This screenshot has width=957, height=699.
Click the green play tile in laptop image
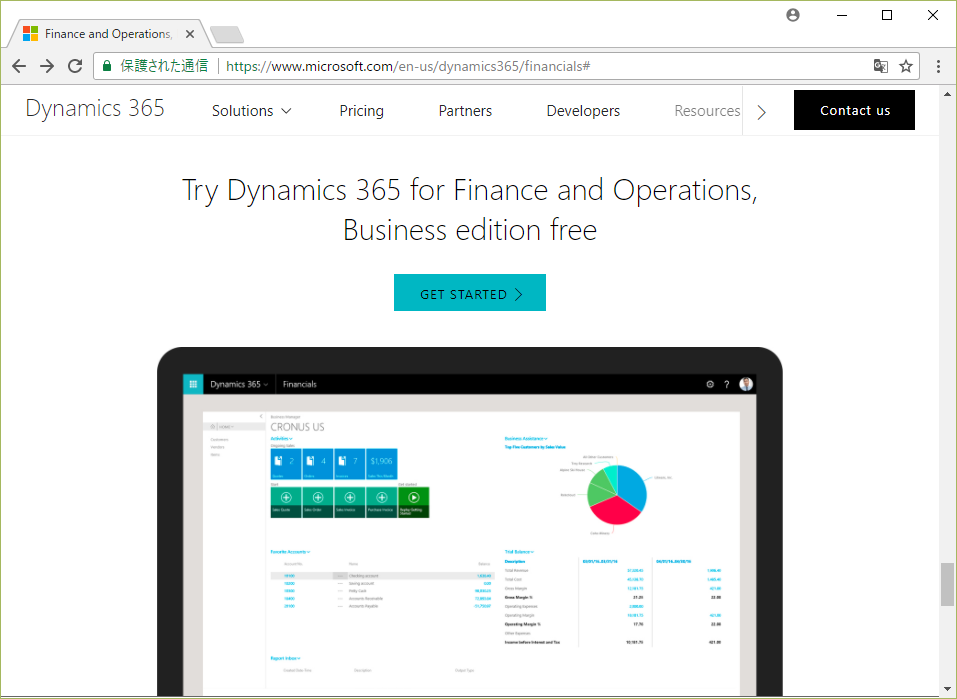click(414, 502)
